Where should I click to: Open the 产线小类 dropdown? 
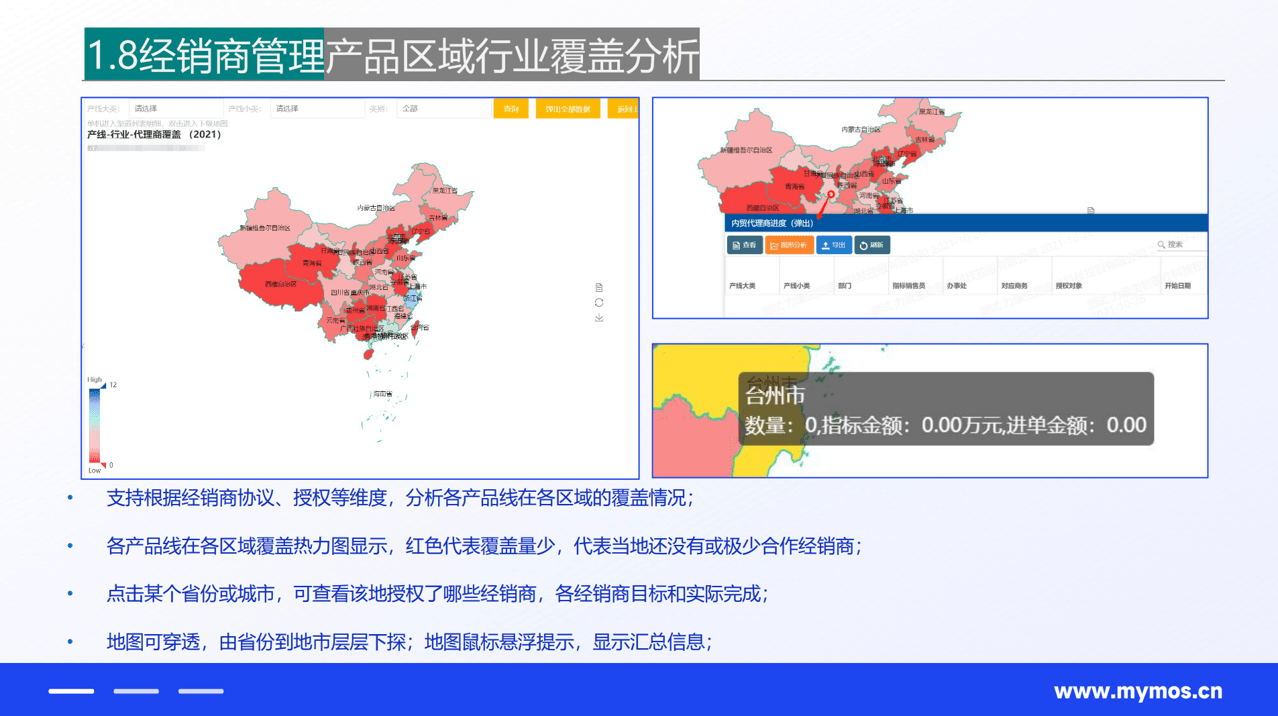[x=317, y=108]
